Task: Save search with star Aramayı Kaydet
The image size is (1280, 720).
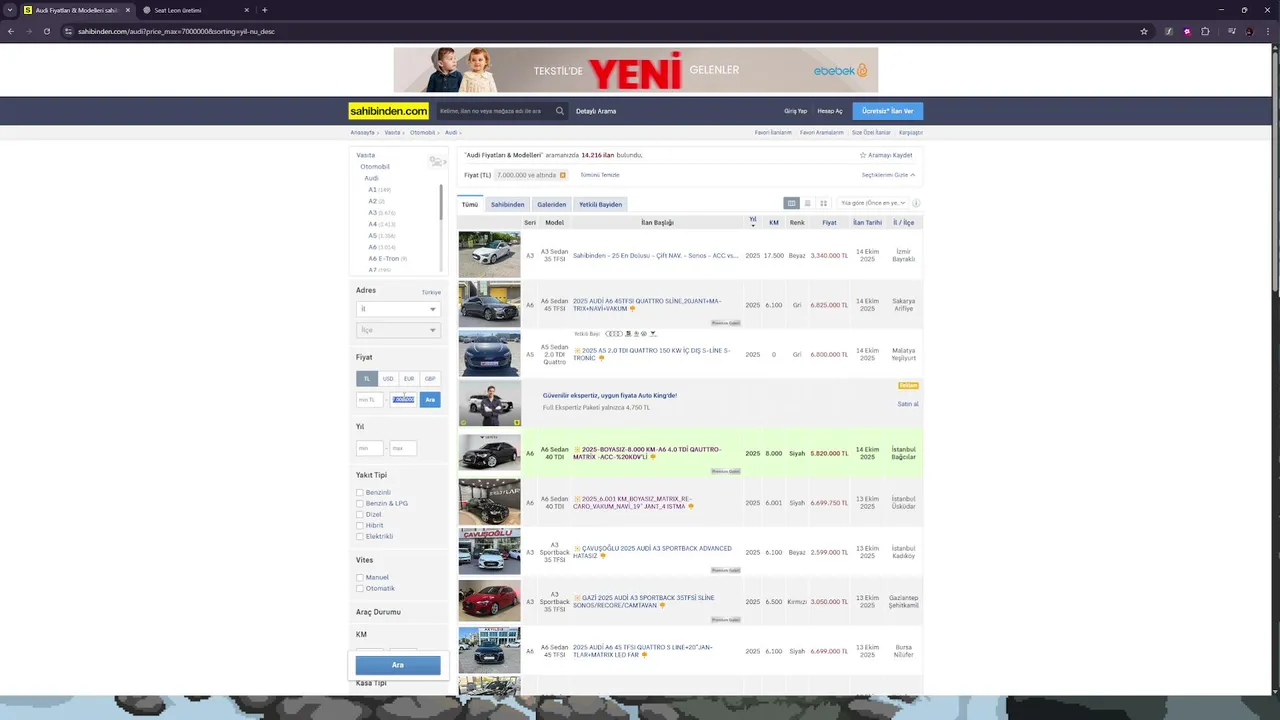Action: coord(886,155)
